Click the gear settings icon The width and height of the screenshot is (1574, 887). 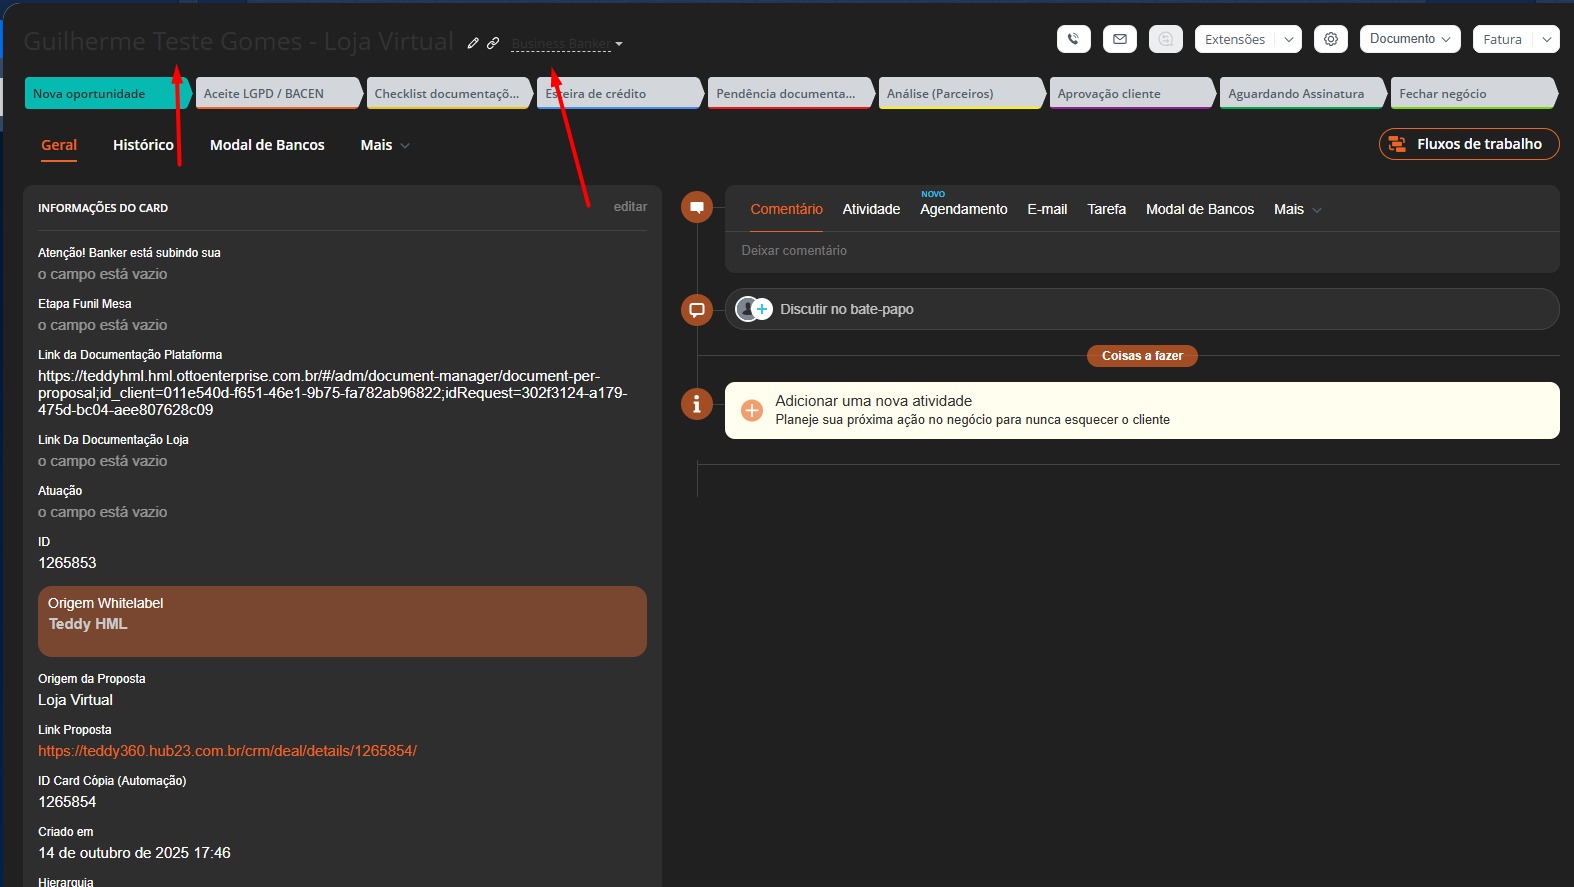(x=1330, y=39)
